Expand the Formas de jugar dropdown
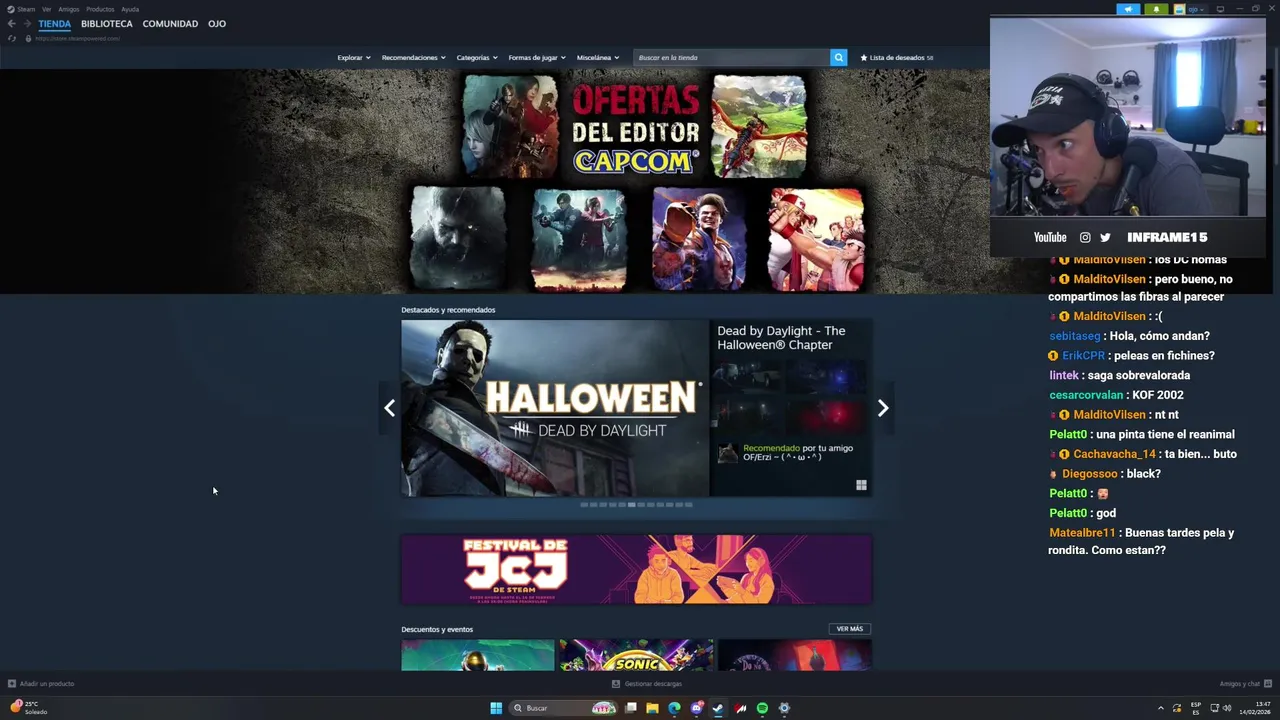This screenshot has height=720, width=1280. pyautogui.click(x=537, y=58)
